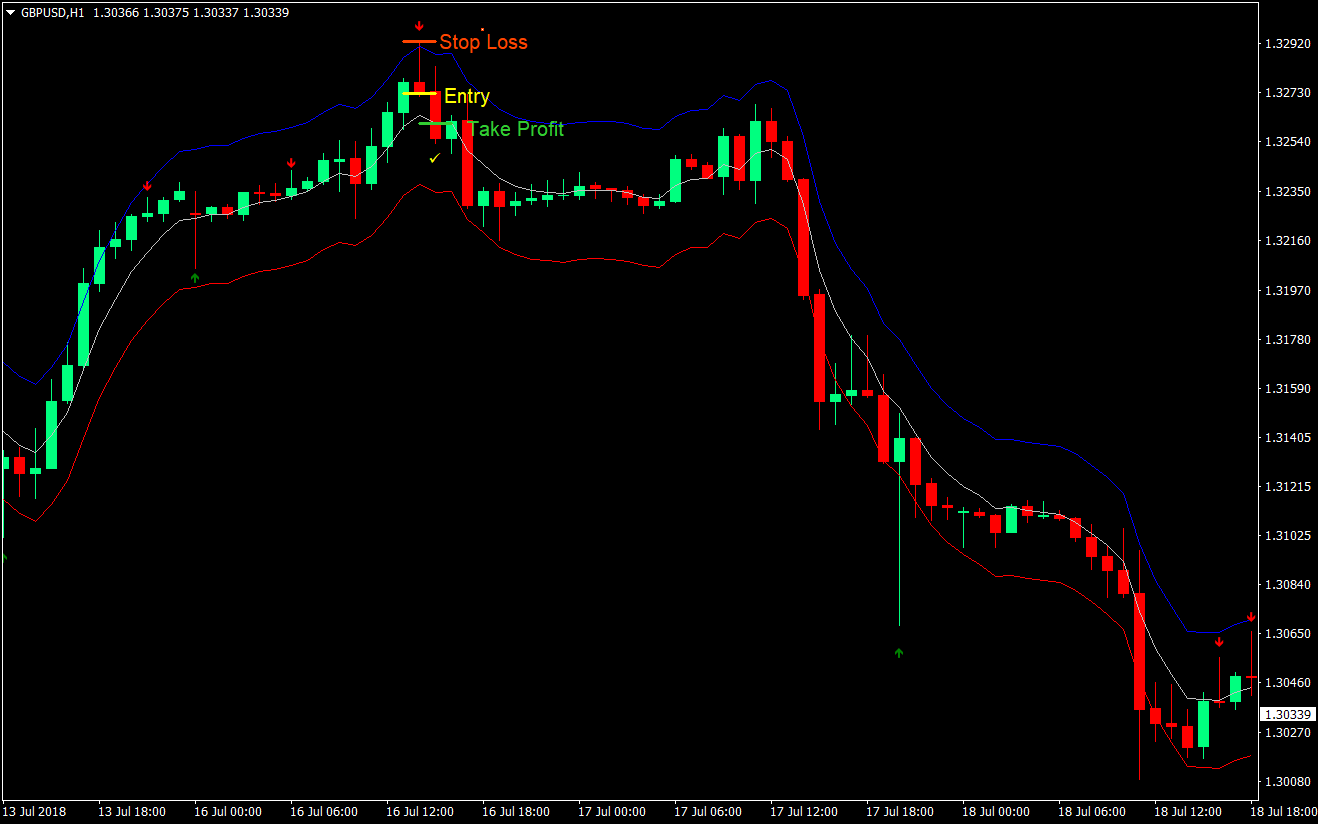Open the GBPUSD,H1 chart dropdown triangle
Image resolution: width=1318 pixels, height=824 pixels.
point(8,12)
